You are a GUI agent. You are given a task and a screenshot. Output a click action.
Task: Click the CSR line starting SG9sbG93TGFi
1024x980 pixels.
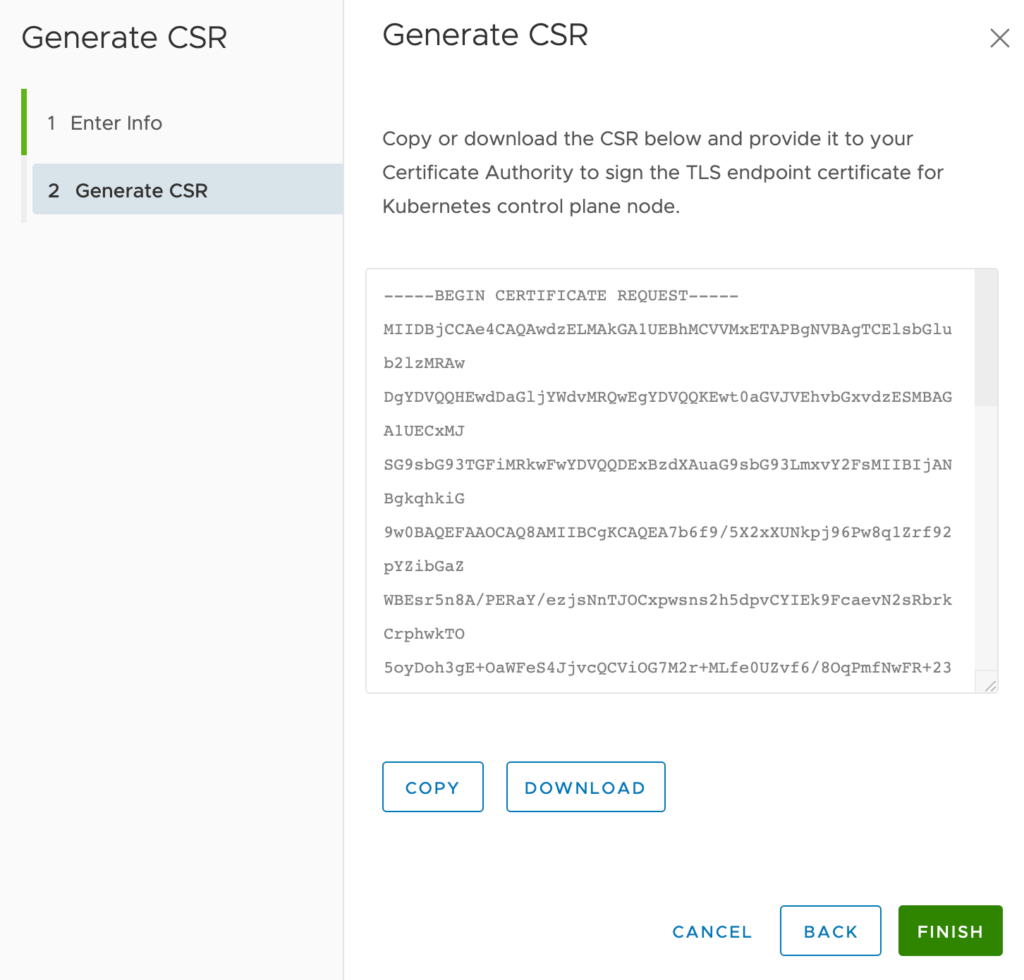tap(667, 464)
